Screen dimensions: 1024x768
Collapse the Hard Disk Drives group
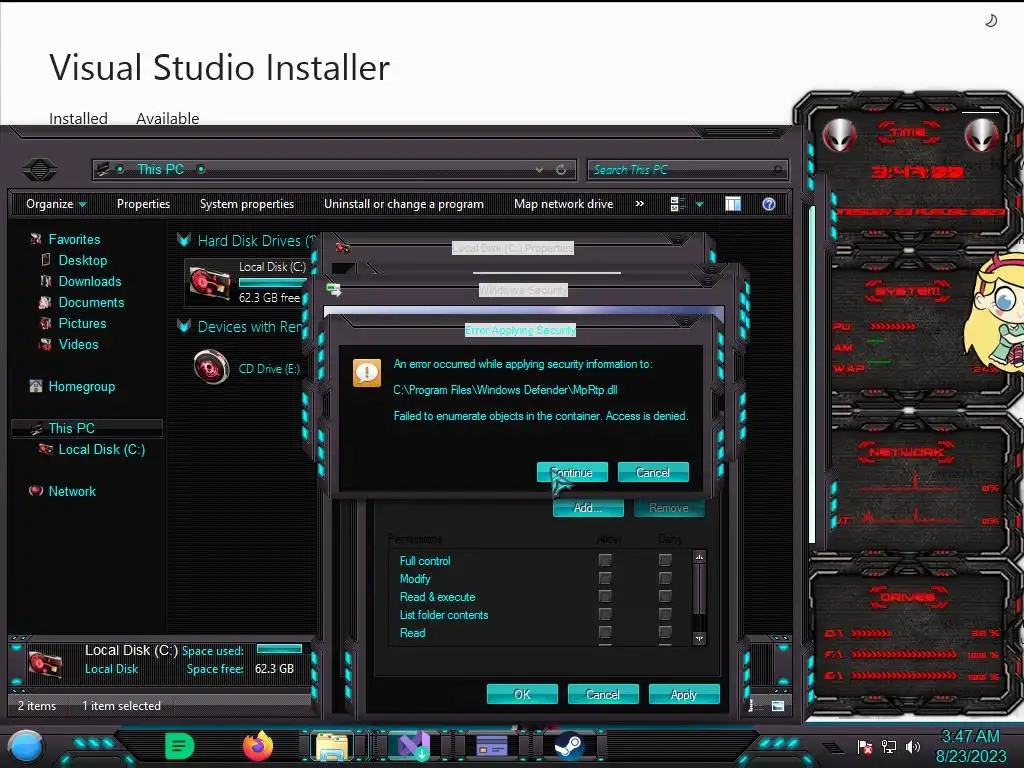tap(184, 240)
